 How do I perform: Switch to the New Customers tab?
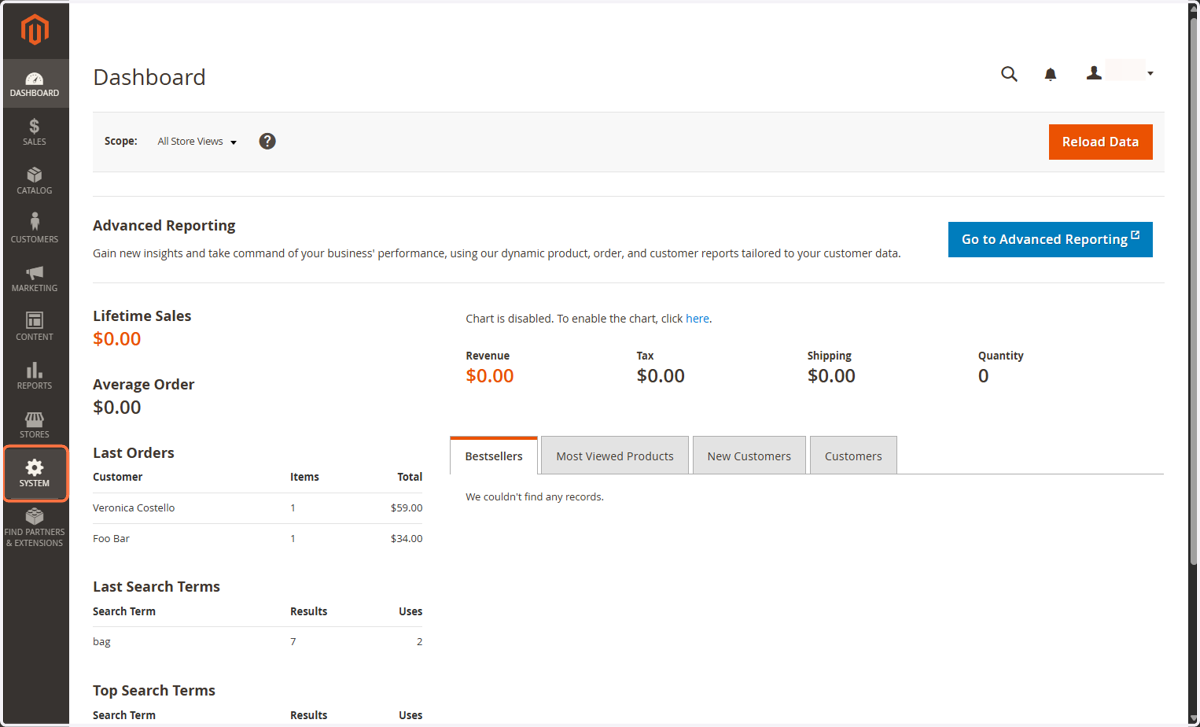749,455
